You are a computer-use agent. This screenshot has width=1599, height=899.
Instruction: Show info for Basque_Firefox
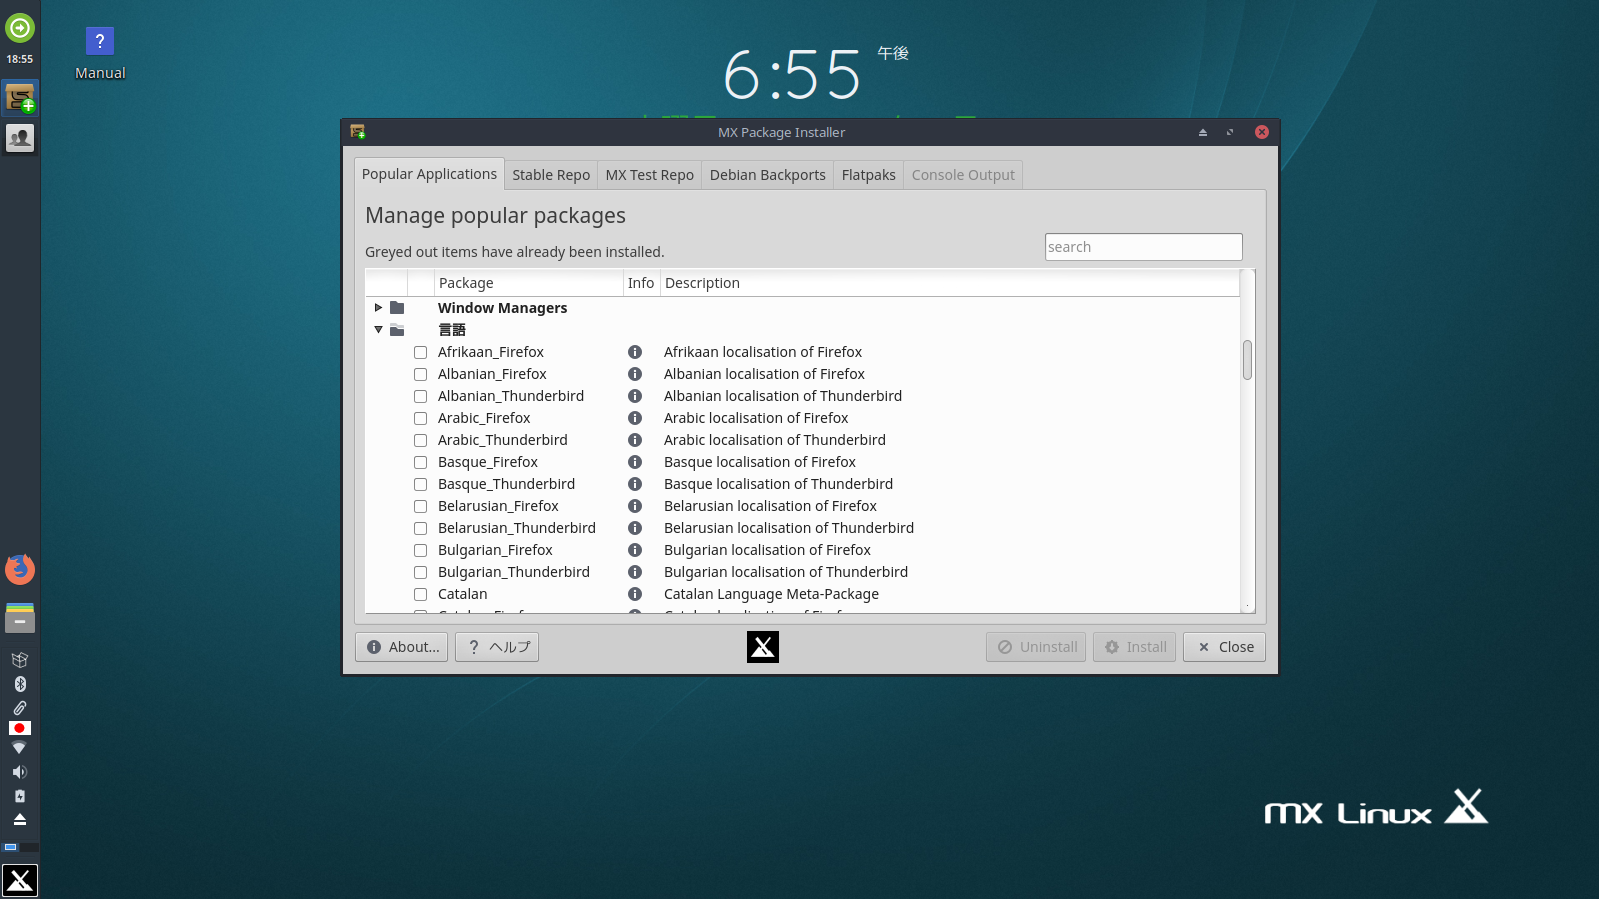[x=635, y=462]
